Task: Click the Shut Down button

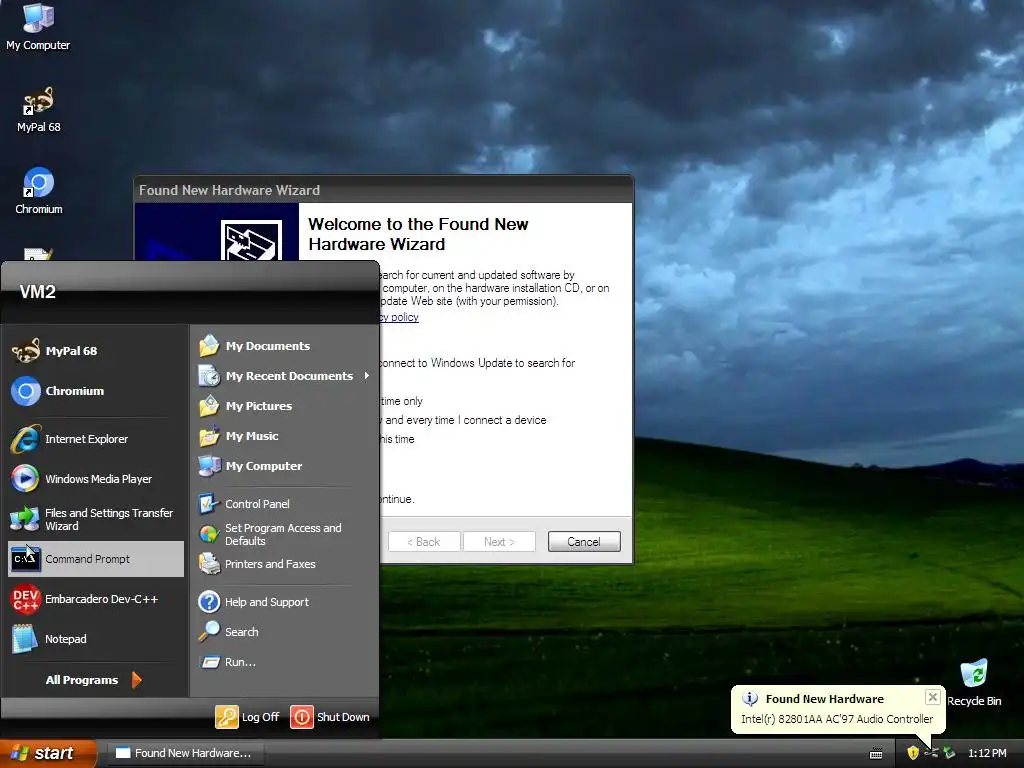Action: (330, 717)
